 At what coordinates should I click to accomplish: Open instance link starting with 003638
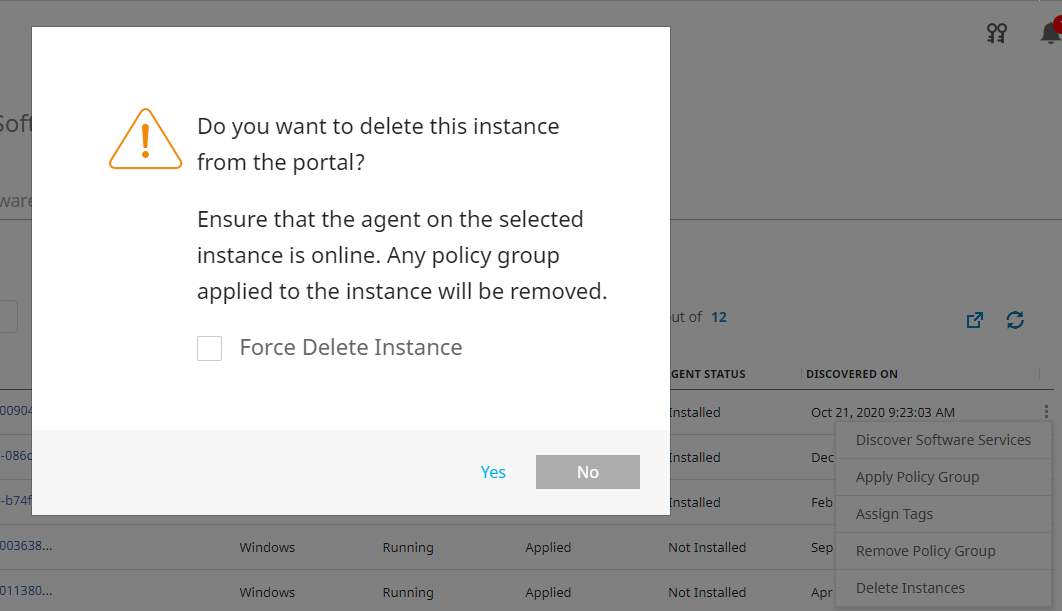tap(26, 547)
